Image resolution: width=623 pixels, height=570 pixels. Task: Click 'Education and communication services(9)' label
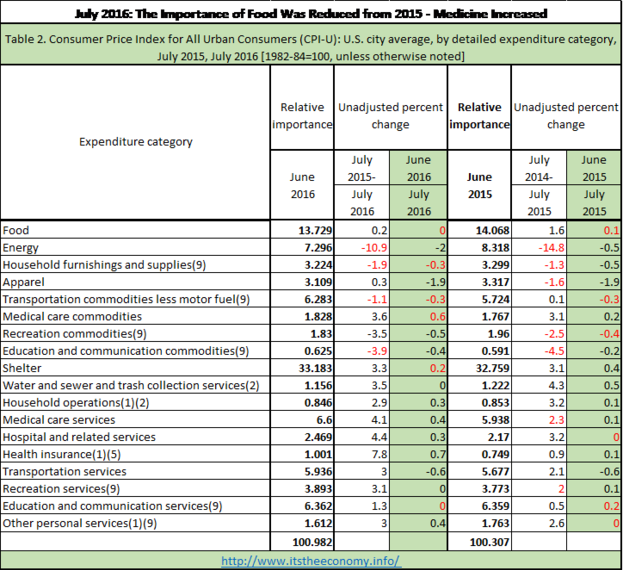click(112, 506)
